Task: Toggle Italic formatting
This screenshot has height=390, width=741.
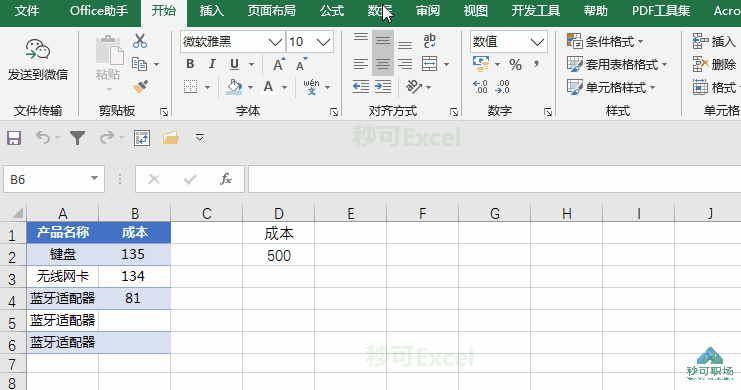Action: (212, 64)
